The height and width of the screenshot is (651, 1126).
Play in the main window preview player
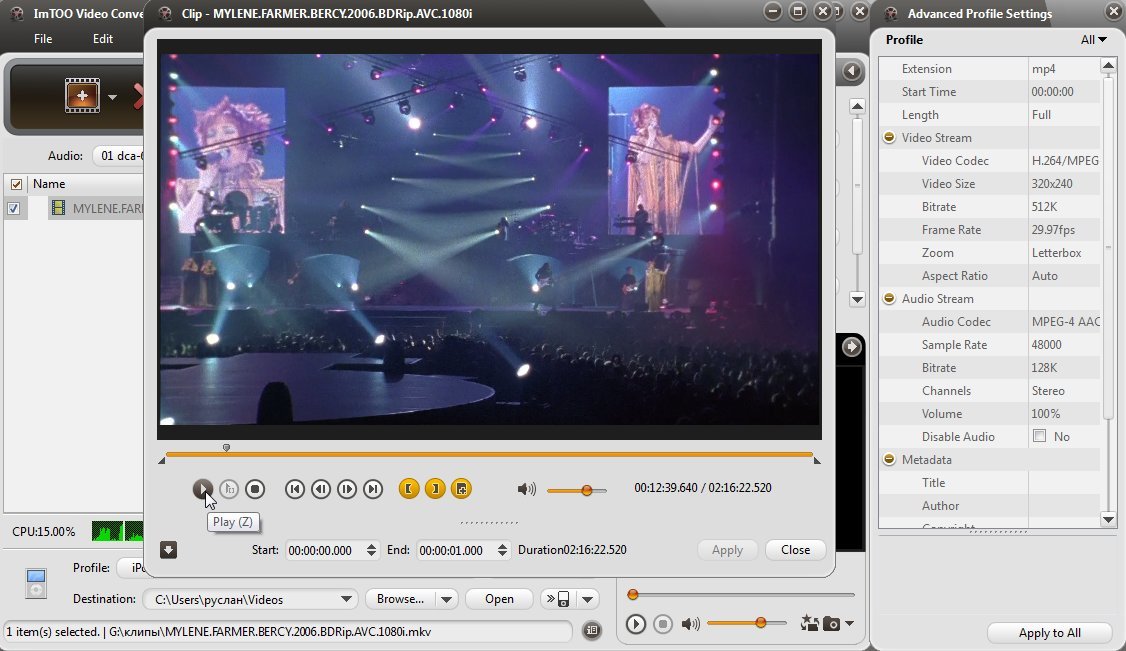(636, 624)
